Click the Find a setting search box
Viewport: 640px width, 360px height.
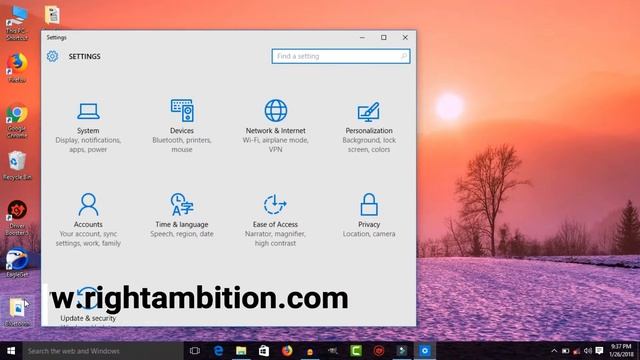point(341,56)
